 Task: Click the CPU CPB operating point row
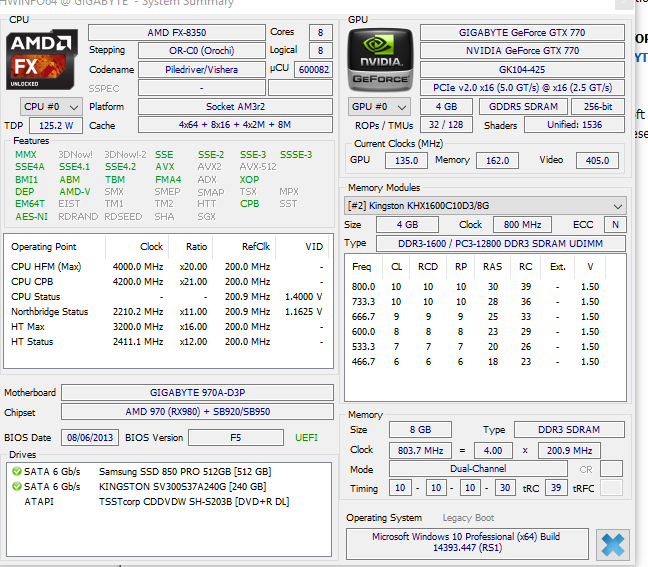point(167,282)
